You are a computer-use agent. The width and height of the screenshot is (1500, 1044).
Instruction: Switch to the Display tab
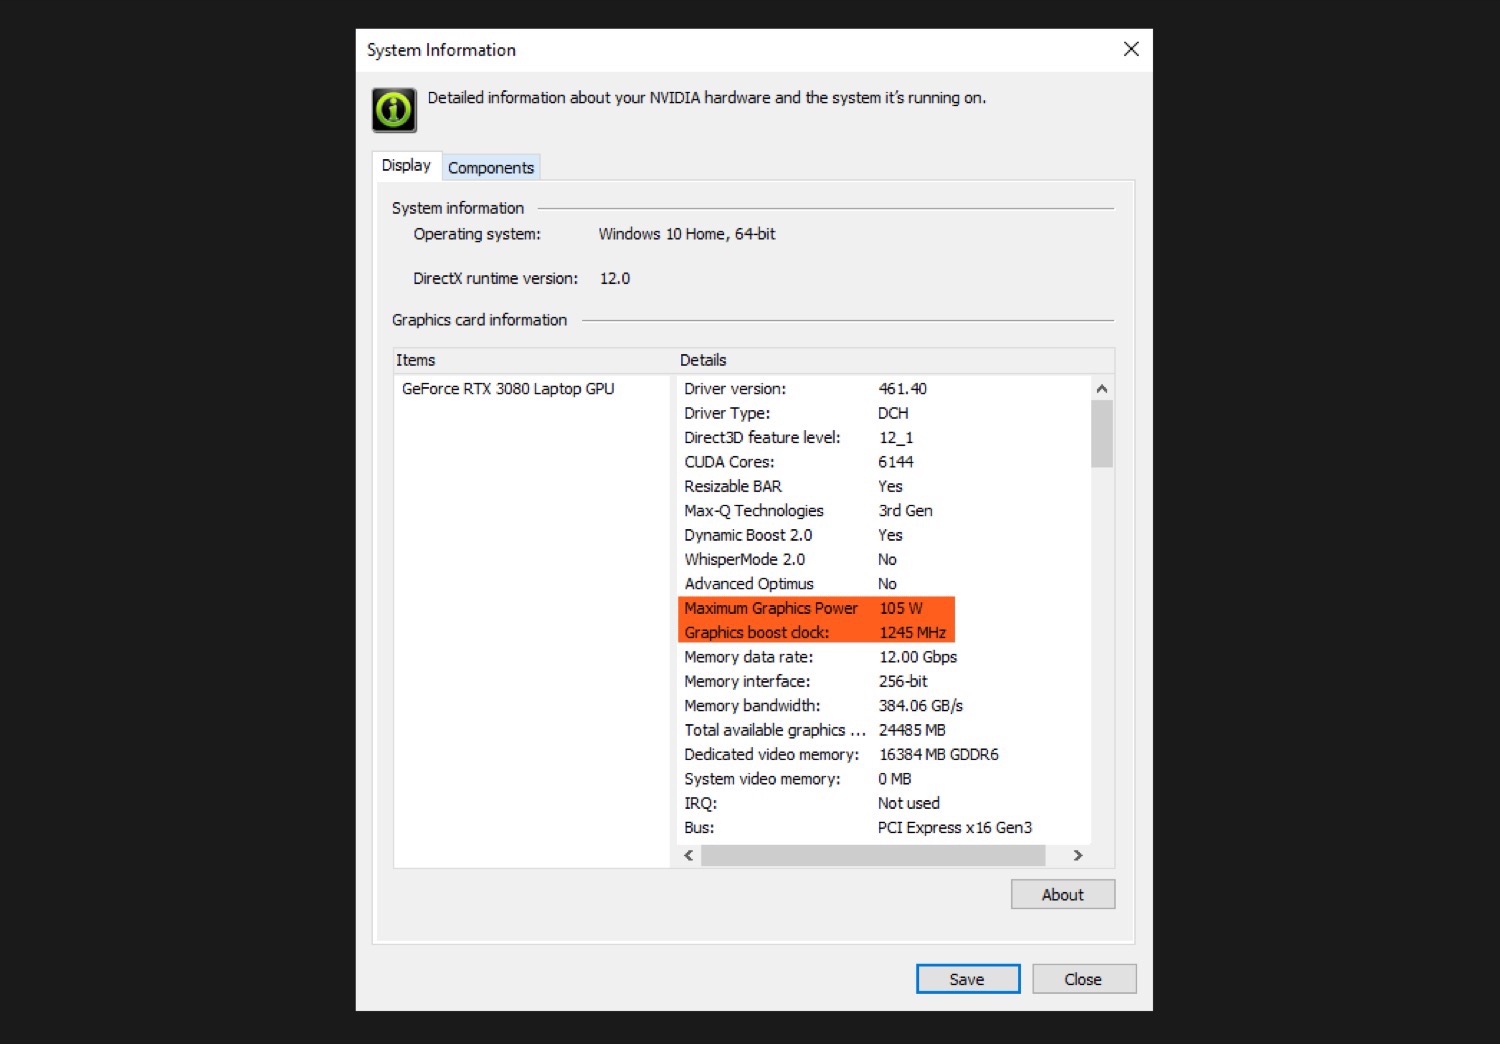[406, 166]
